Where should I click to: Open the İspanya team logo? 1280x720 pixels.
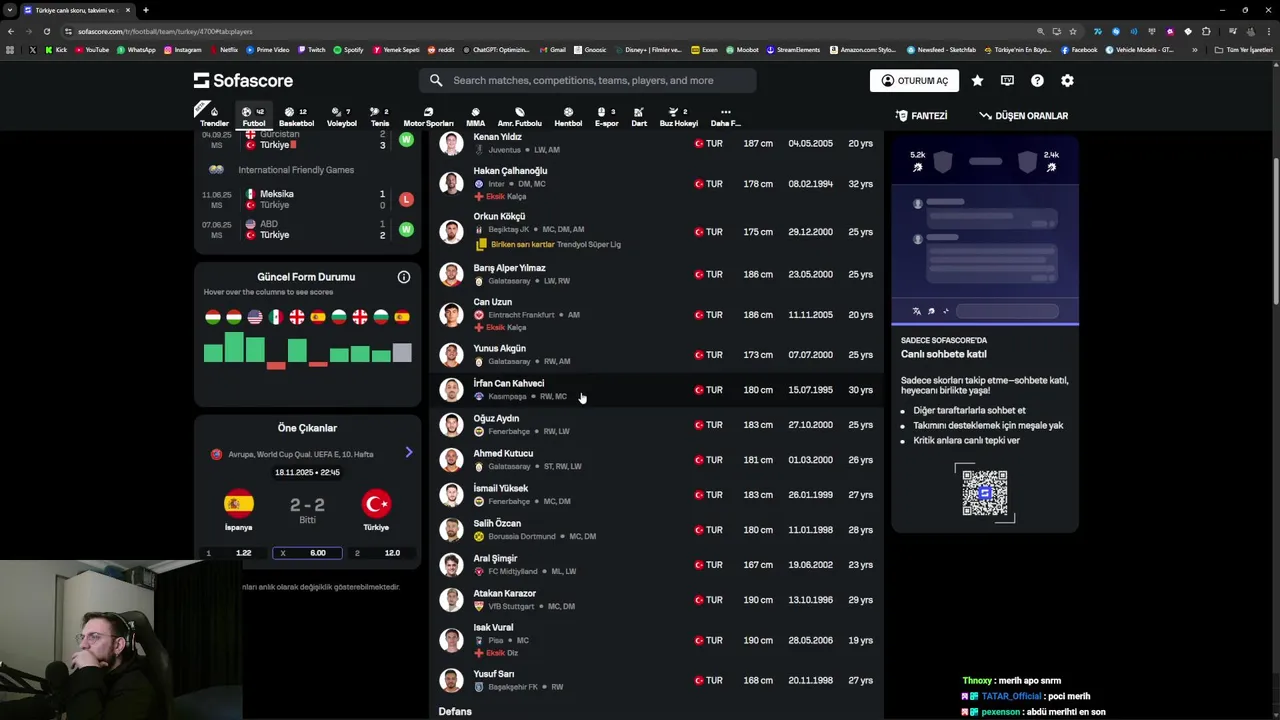(239, 503)
